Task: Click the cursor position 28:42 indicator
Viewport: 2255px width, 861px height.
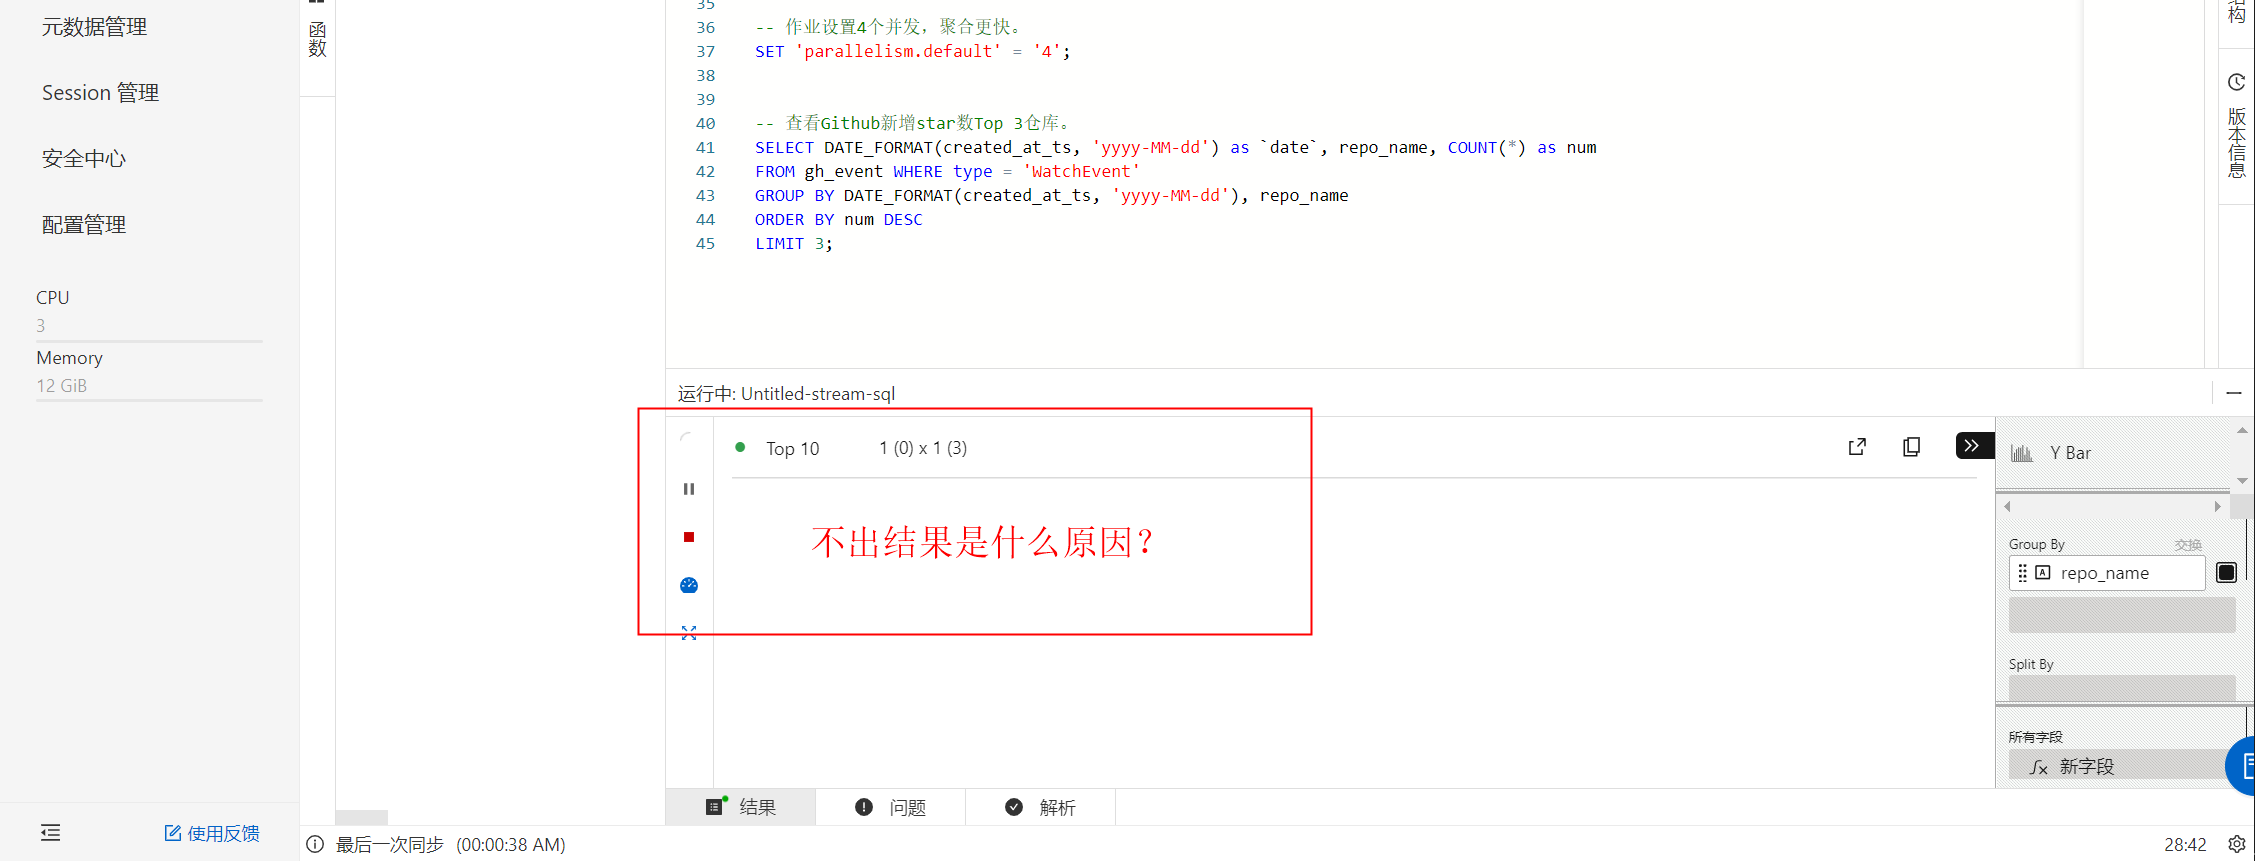Action: click(2185, 845)
